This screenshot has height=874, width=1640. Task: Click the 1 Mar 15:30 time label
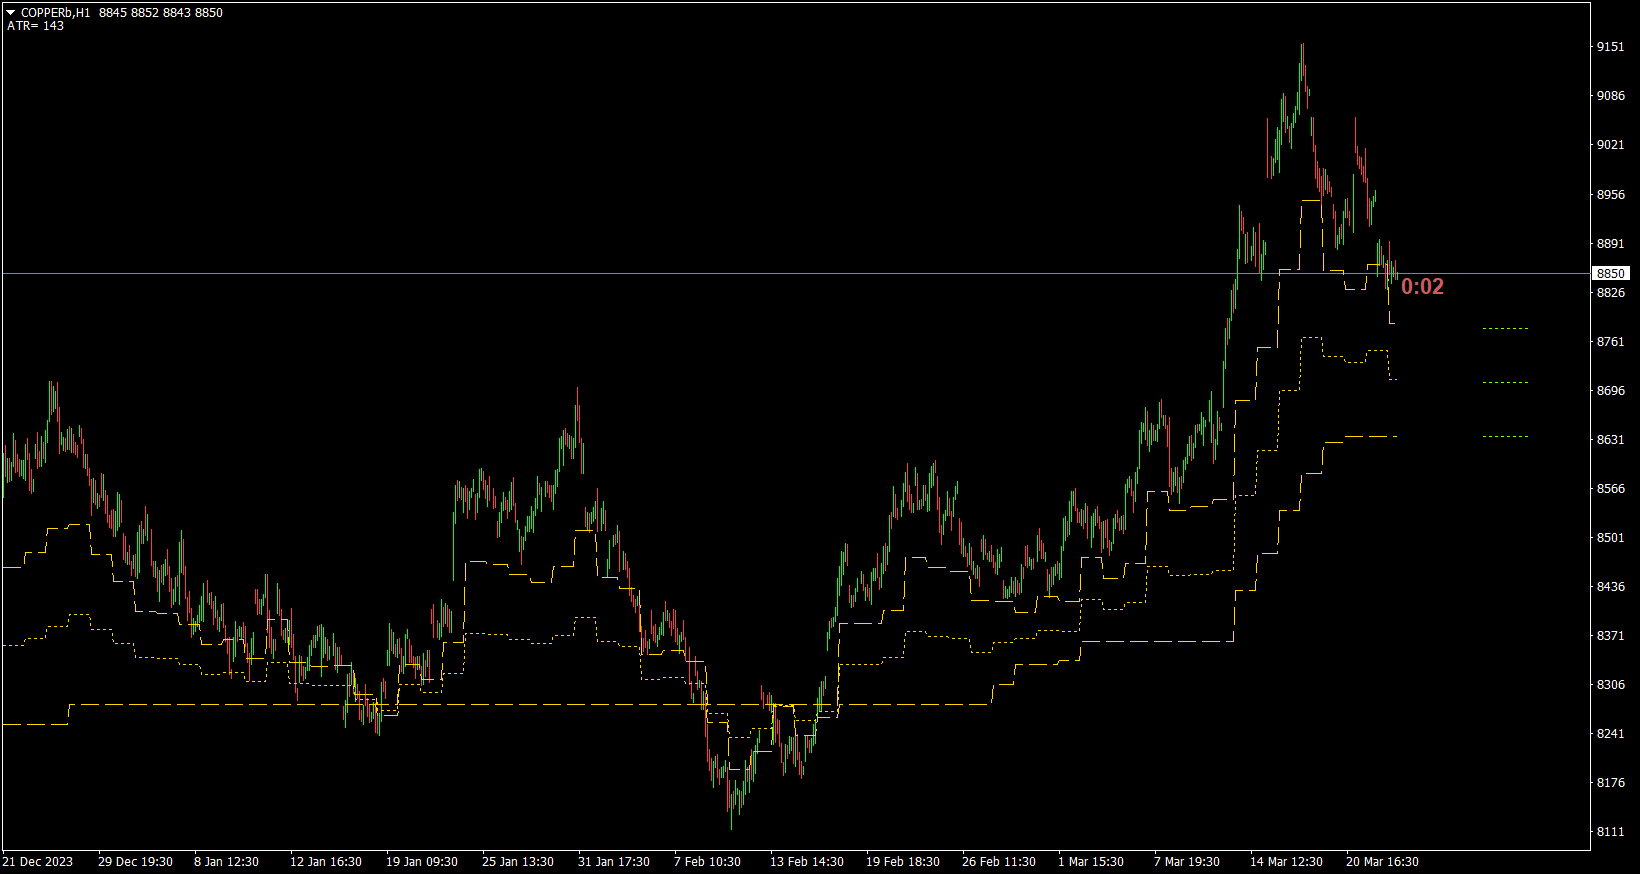click(x=1091, y=862)
